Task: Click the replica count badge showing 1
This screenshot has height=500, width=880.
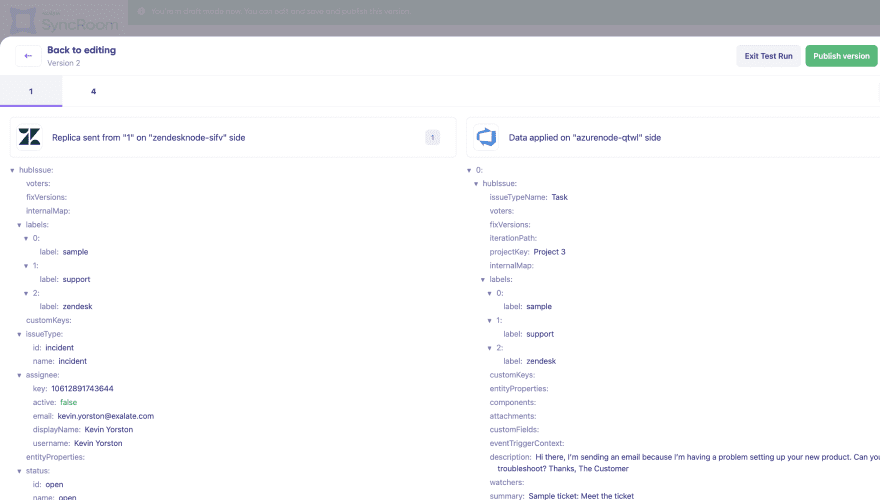Action: [432, 137]
